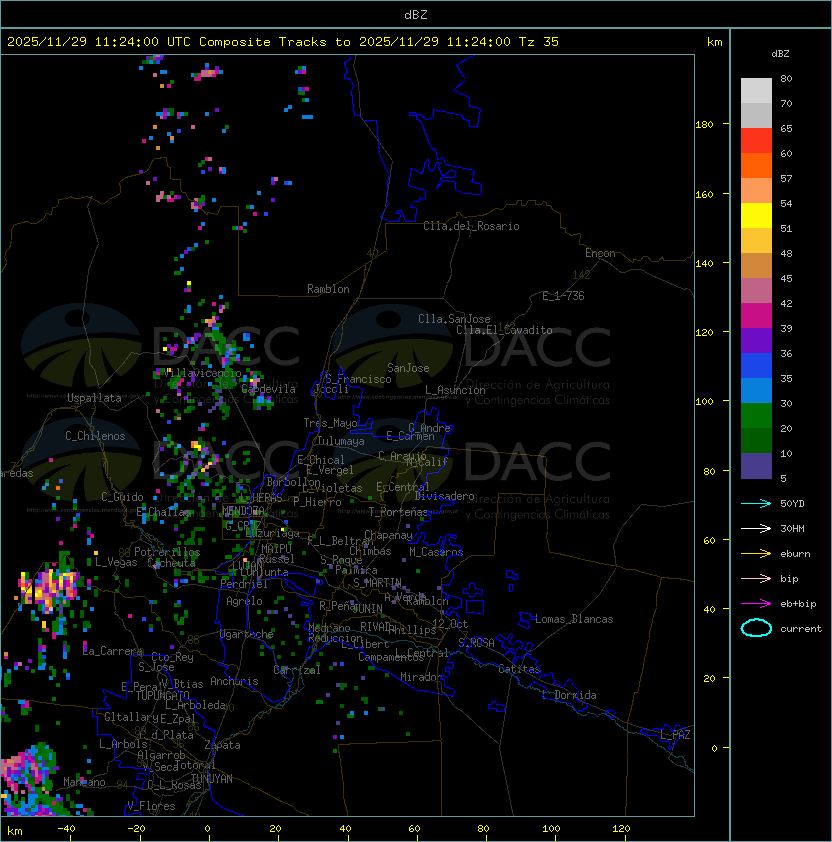Click the intense yellow-magenta storm cell near L_Vegas
Image resolution: width=832 pixels, height=842 pixels.
[48, 588]
